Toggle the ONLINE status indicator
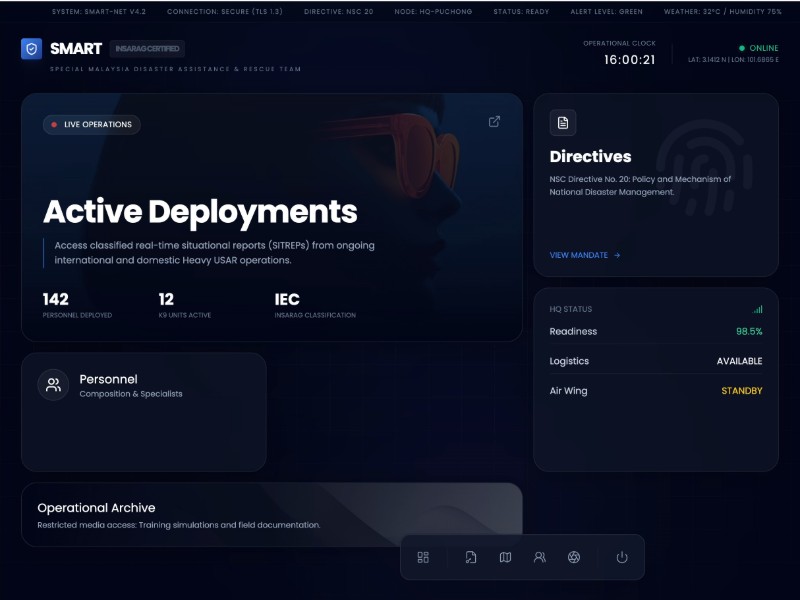The width and height of the screenshot is (800, 600). click(x=760, y=47)
